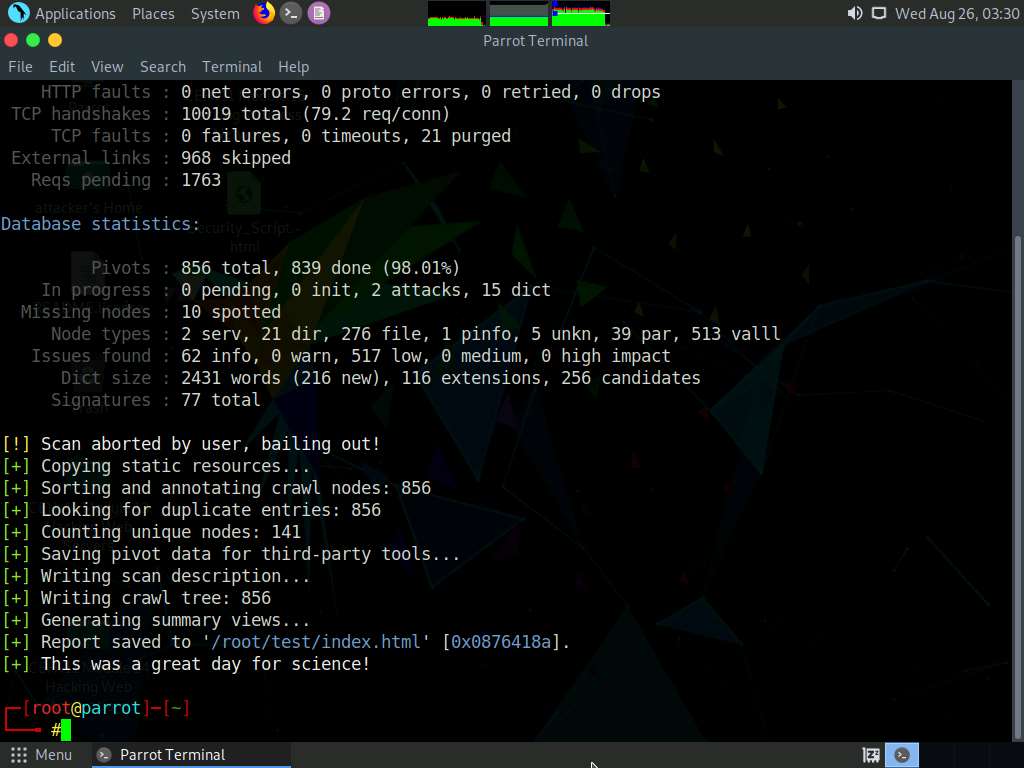Click the text 'Scan aborted by user, bailing out!'

point(210,444)
